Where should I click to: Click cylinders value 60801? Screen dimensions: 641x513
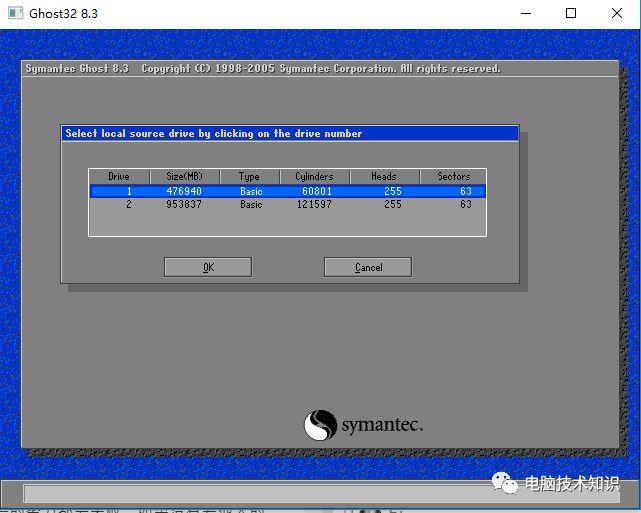coord(317,191)
